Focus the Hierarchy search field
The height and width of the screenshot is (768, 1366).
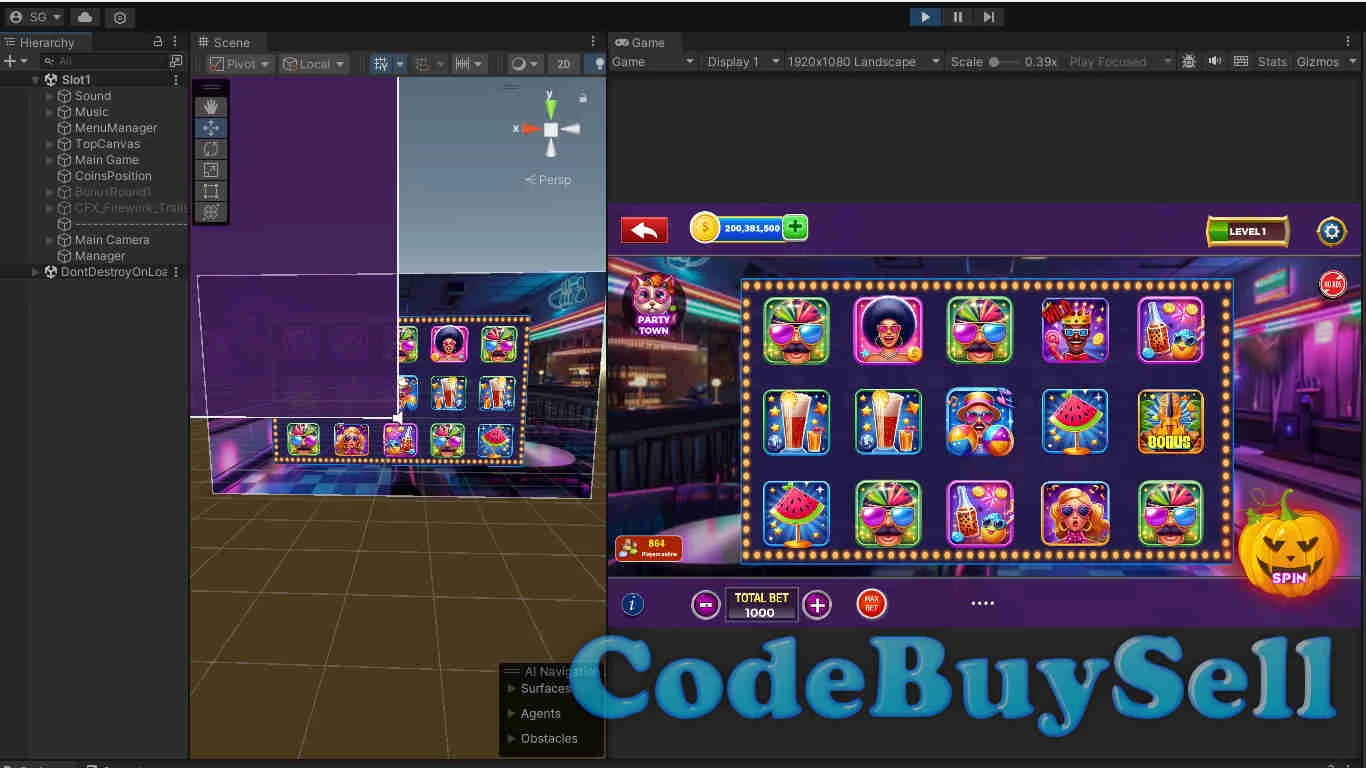(104, 61)
